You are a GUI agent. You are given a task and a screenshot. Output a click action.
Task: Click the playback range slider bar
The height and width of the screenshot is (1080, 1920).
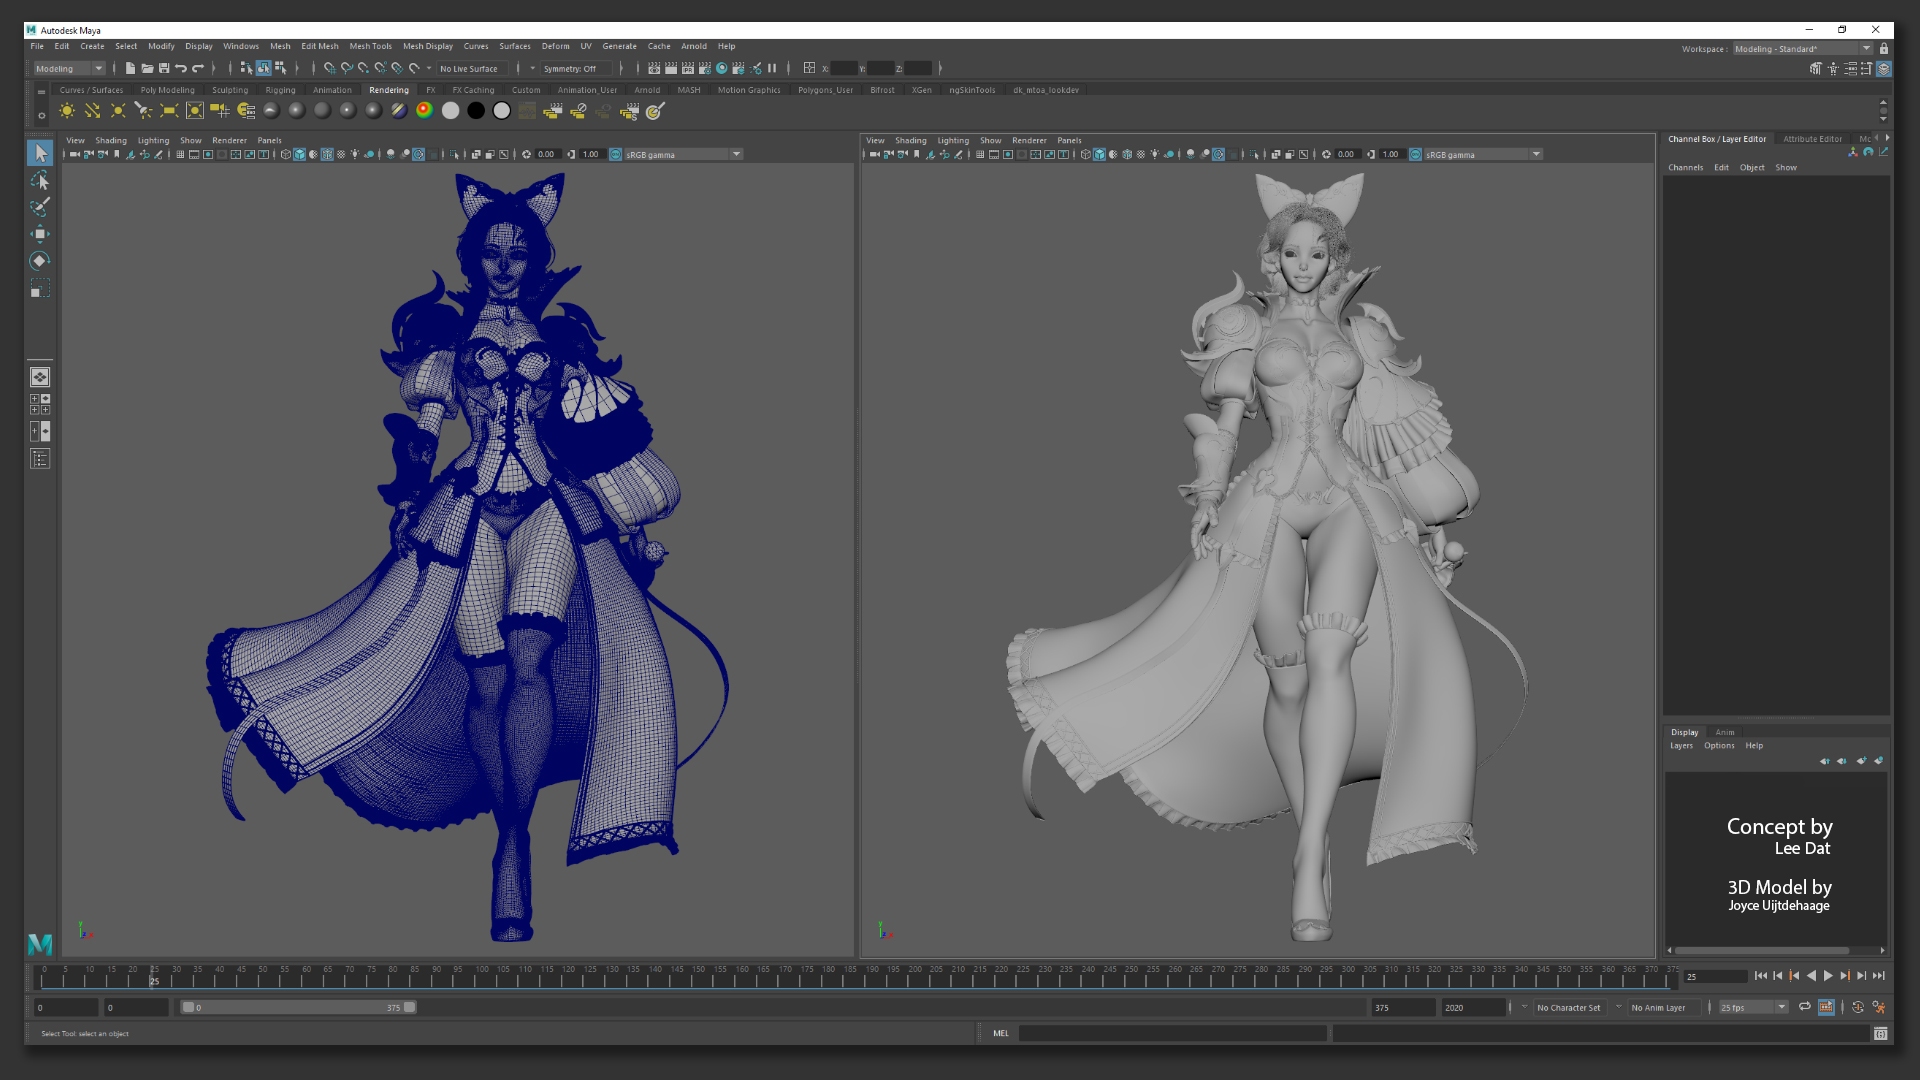298,1007
